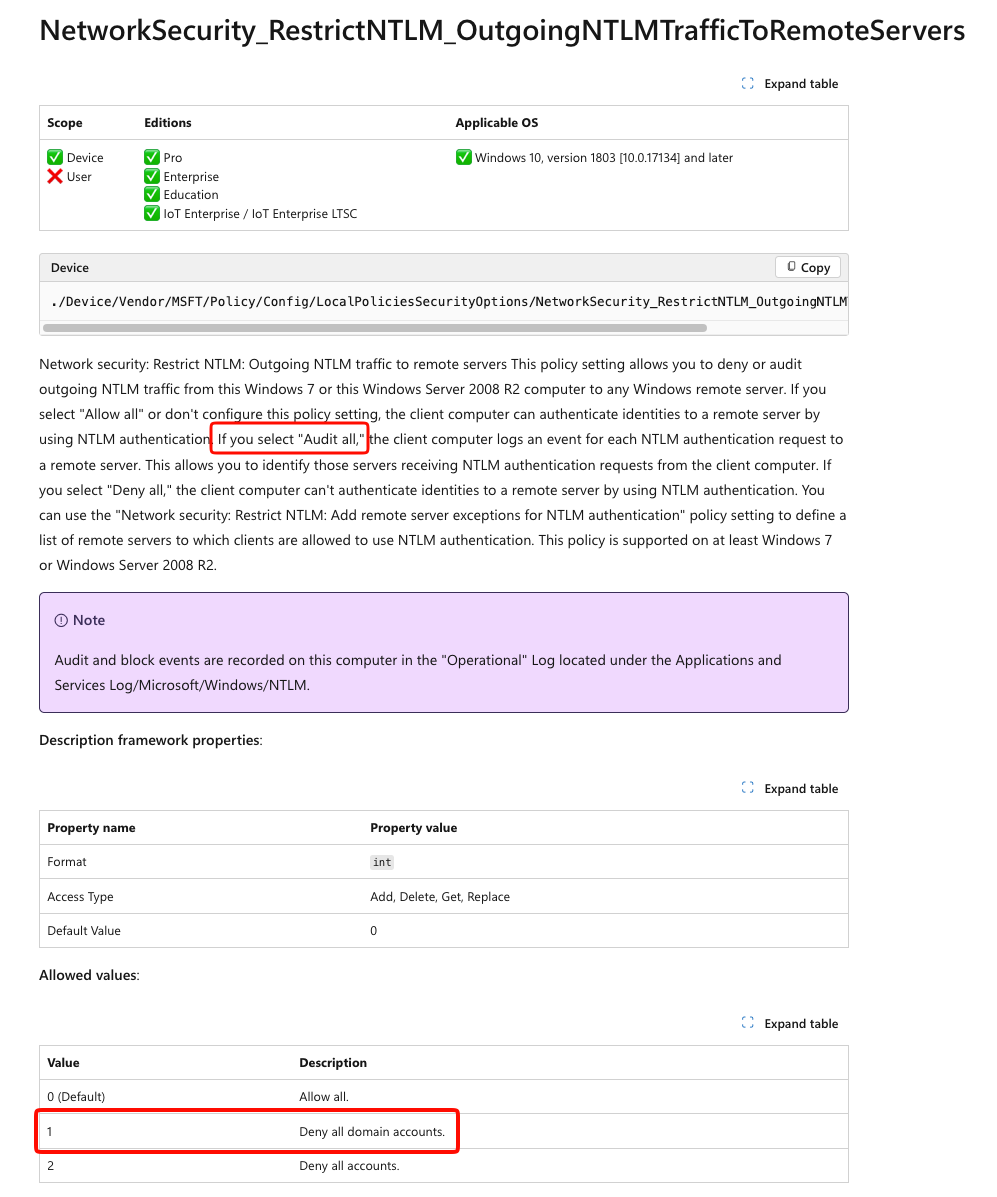This screenshot has width=997, height=1197.
Task: Click the Note heading text
Action: pos(89,621)
